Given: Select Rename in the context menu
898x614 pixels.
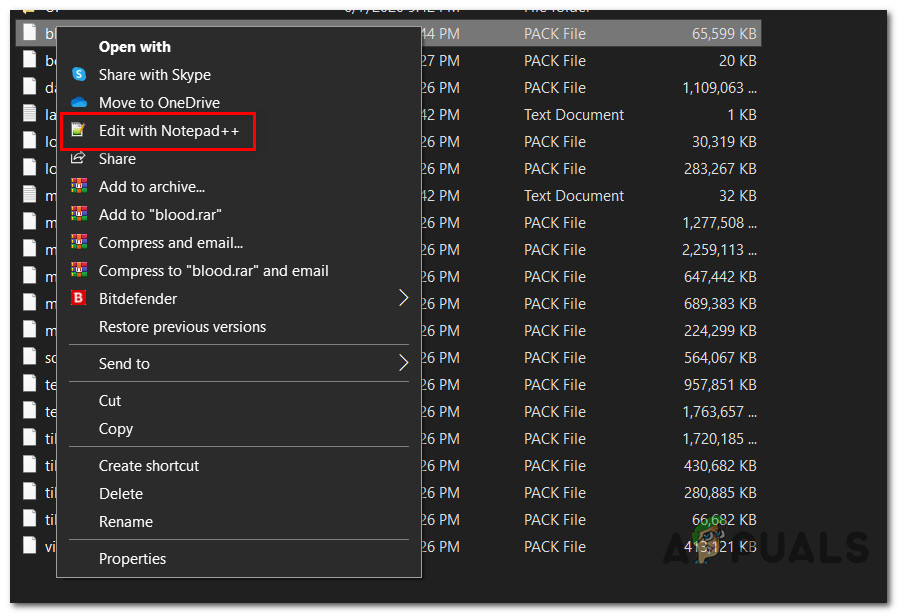Looking at the screenshot, I should (125, 522).
